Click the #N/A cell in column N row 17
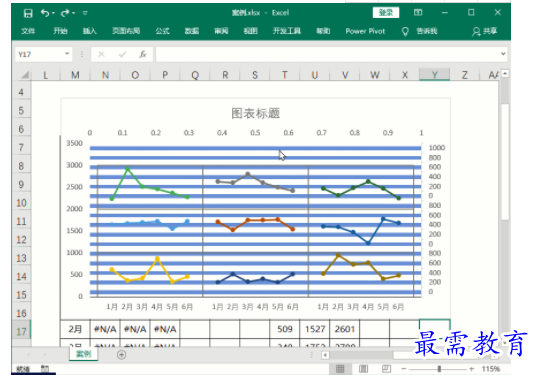The image size is (536, 375). click(105, 329)
